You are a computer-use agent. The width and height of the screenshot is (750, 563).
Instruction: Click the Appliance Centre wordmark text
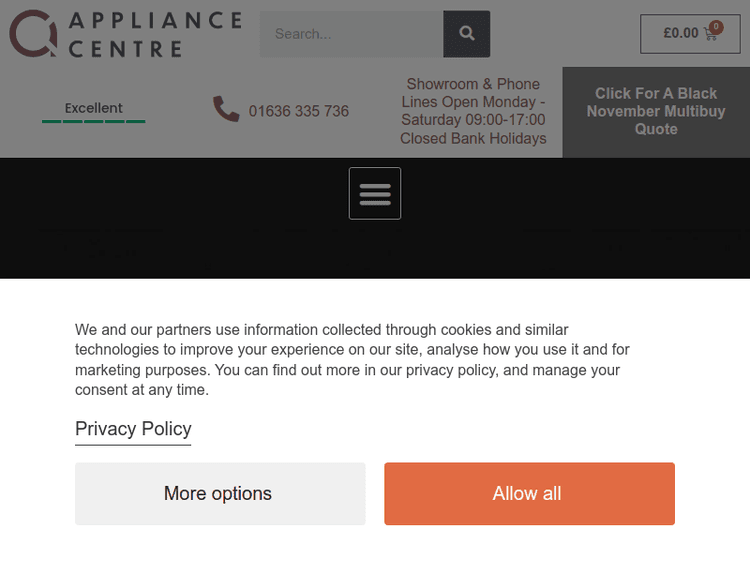point(154,34)
